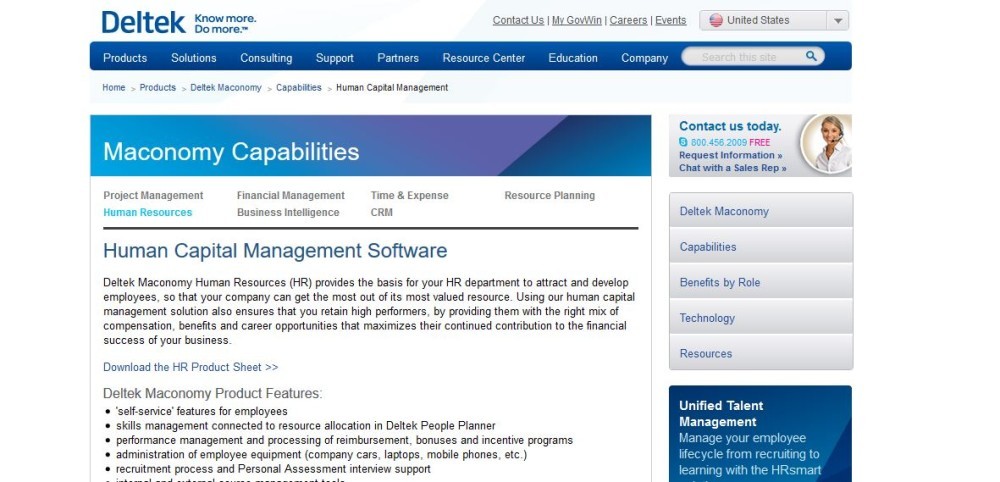
Task: Click the Capabilities breadcrumb
Action: coord(298,88)
